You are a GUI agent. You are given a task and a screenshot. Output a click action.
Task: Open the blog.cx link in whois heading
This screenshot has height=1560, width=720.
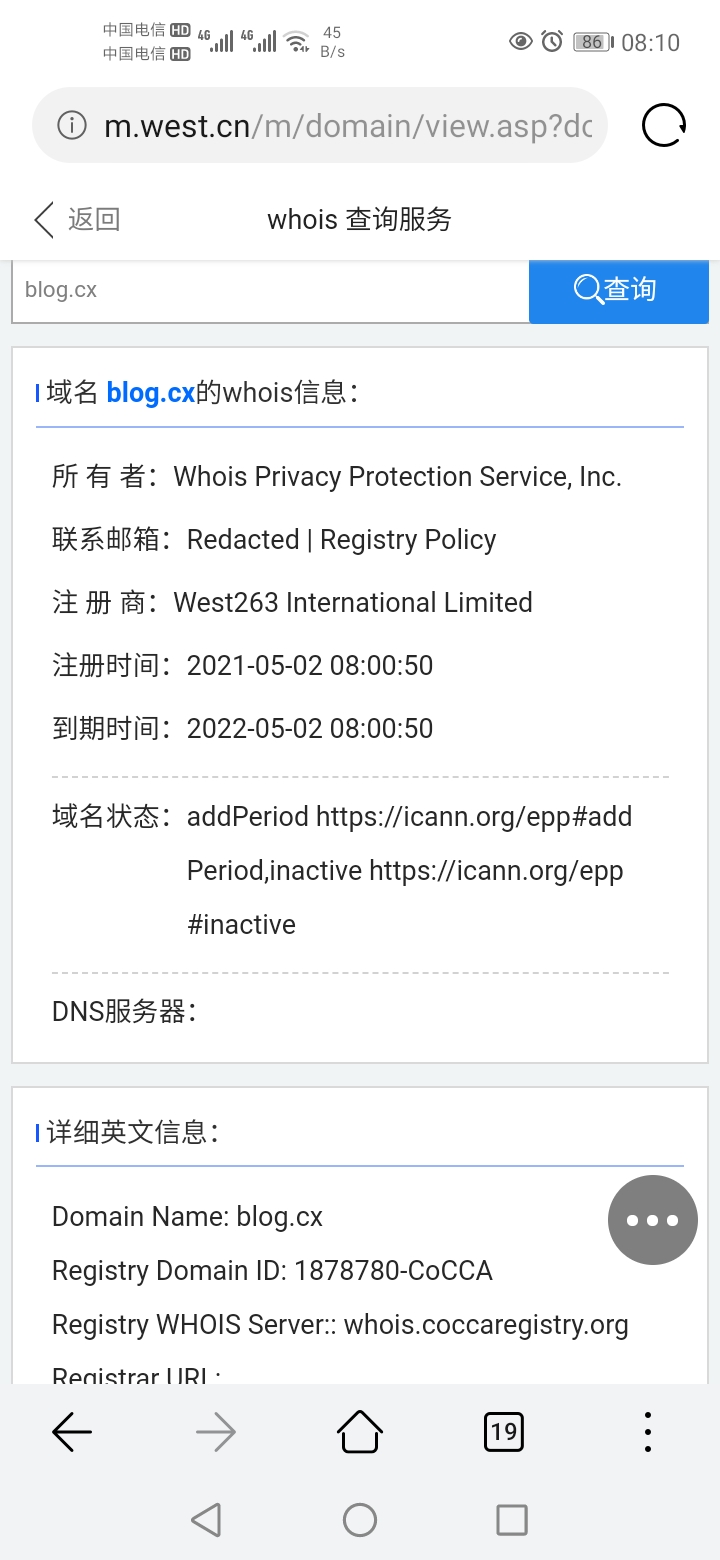(x=150, y=393)
